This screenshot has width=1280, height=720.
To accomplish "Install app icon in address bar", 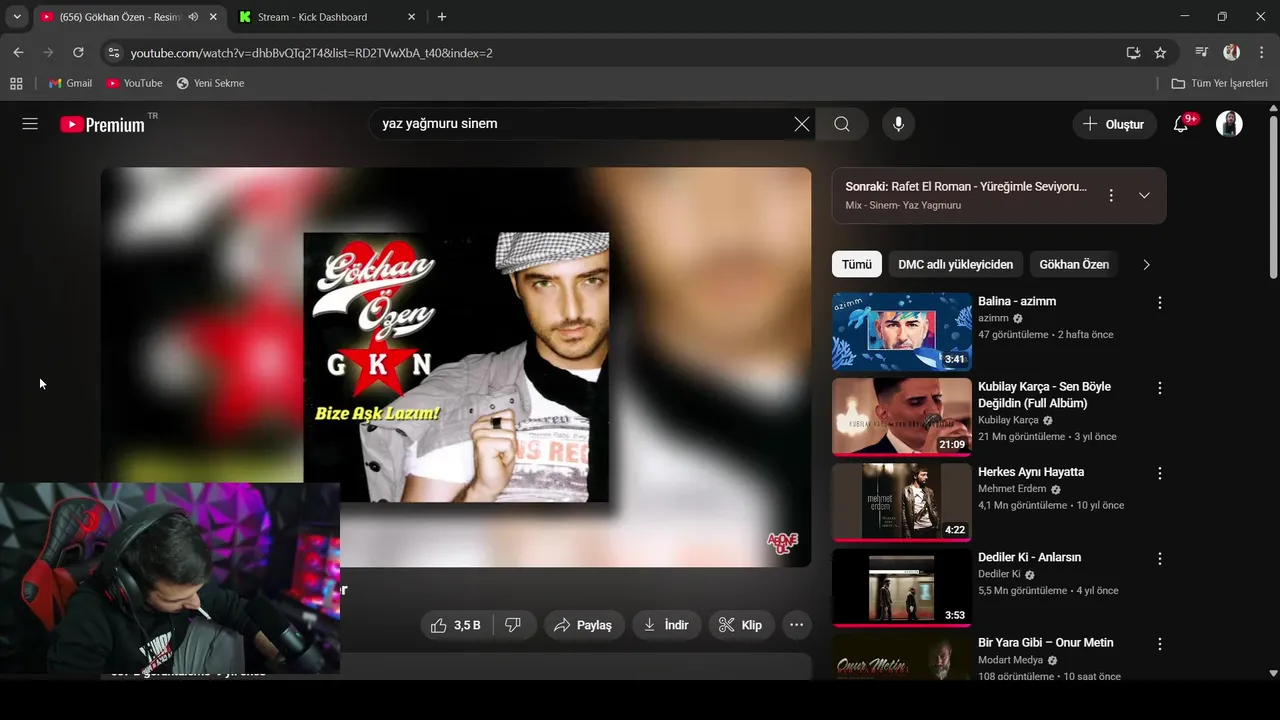I will (x=1133, y=52).
